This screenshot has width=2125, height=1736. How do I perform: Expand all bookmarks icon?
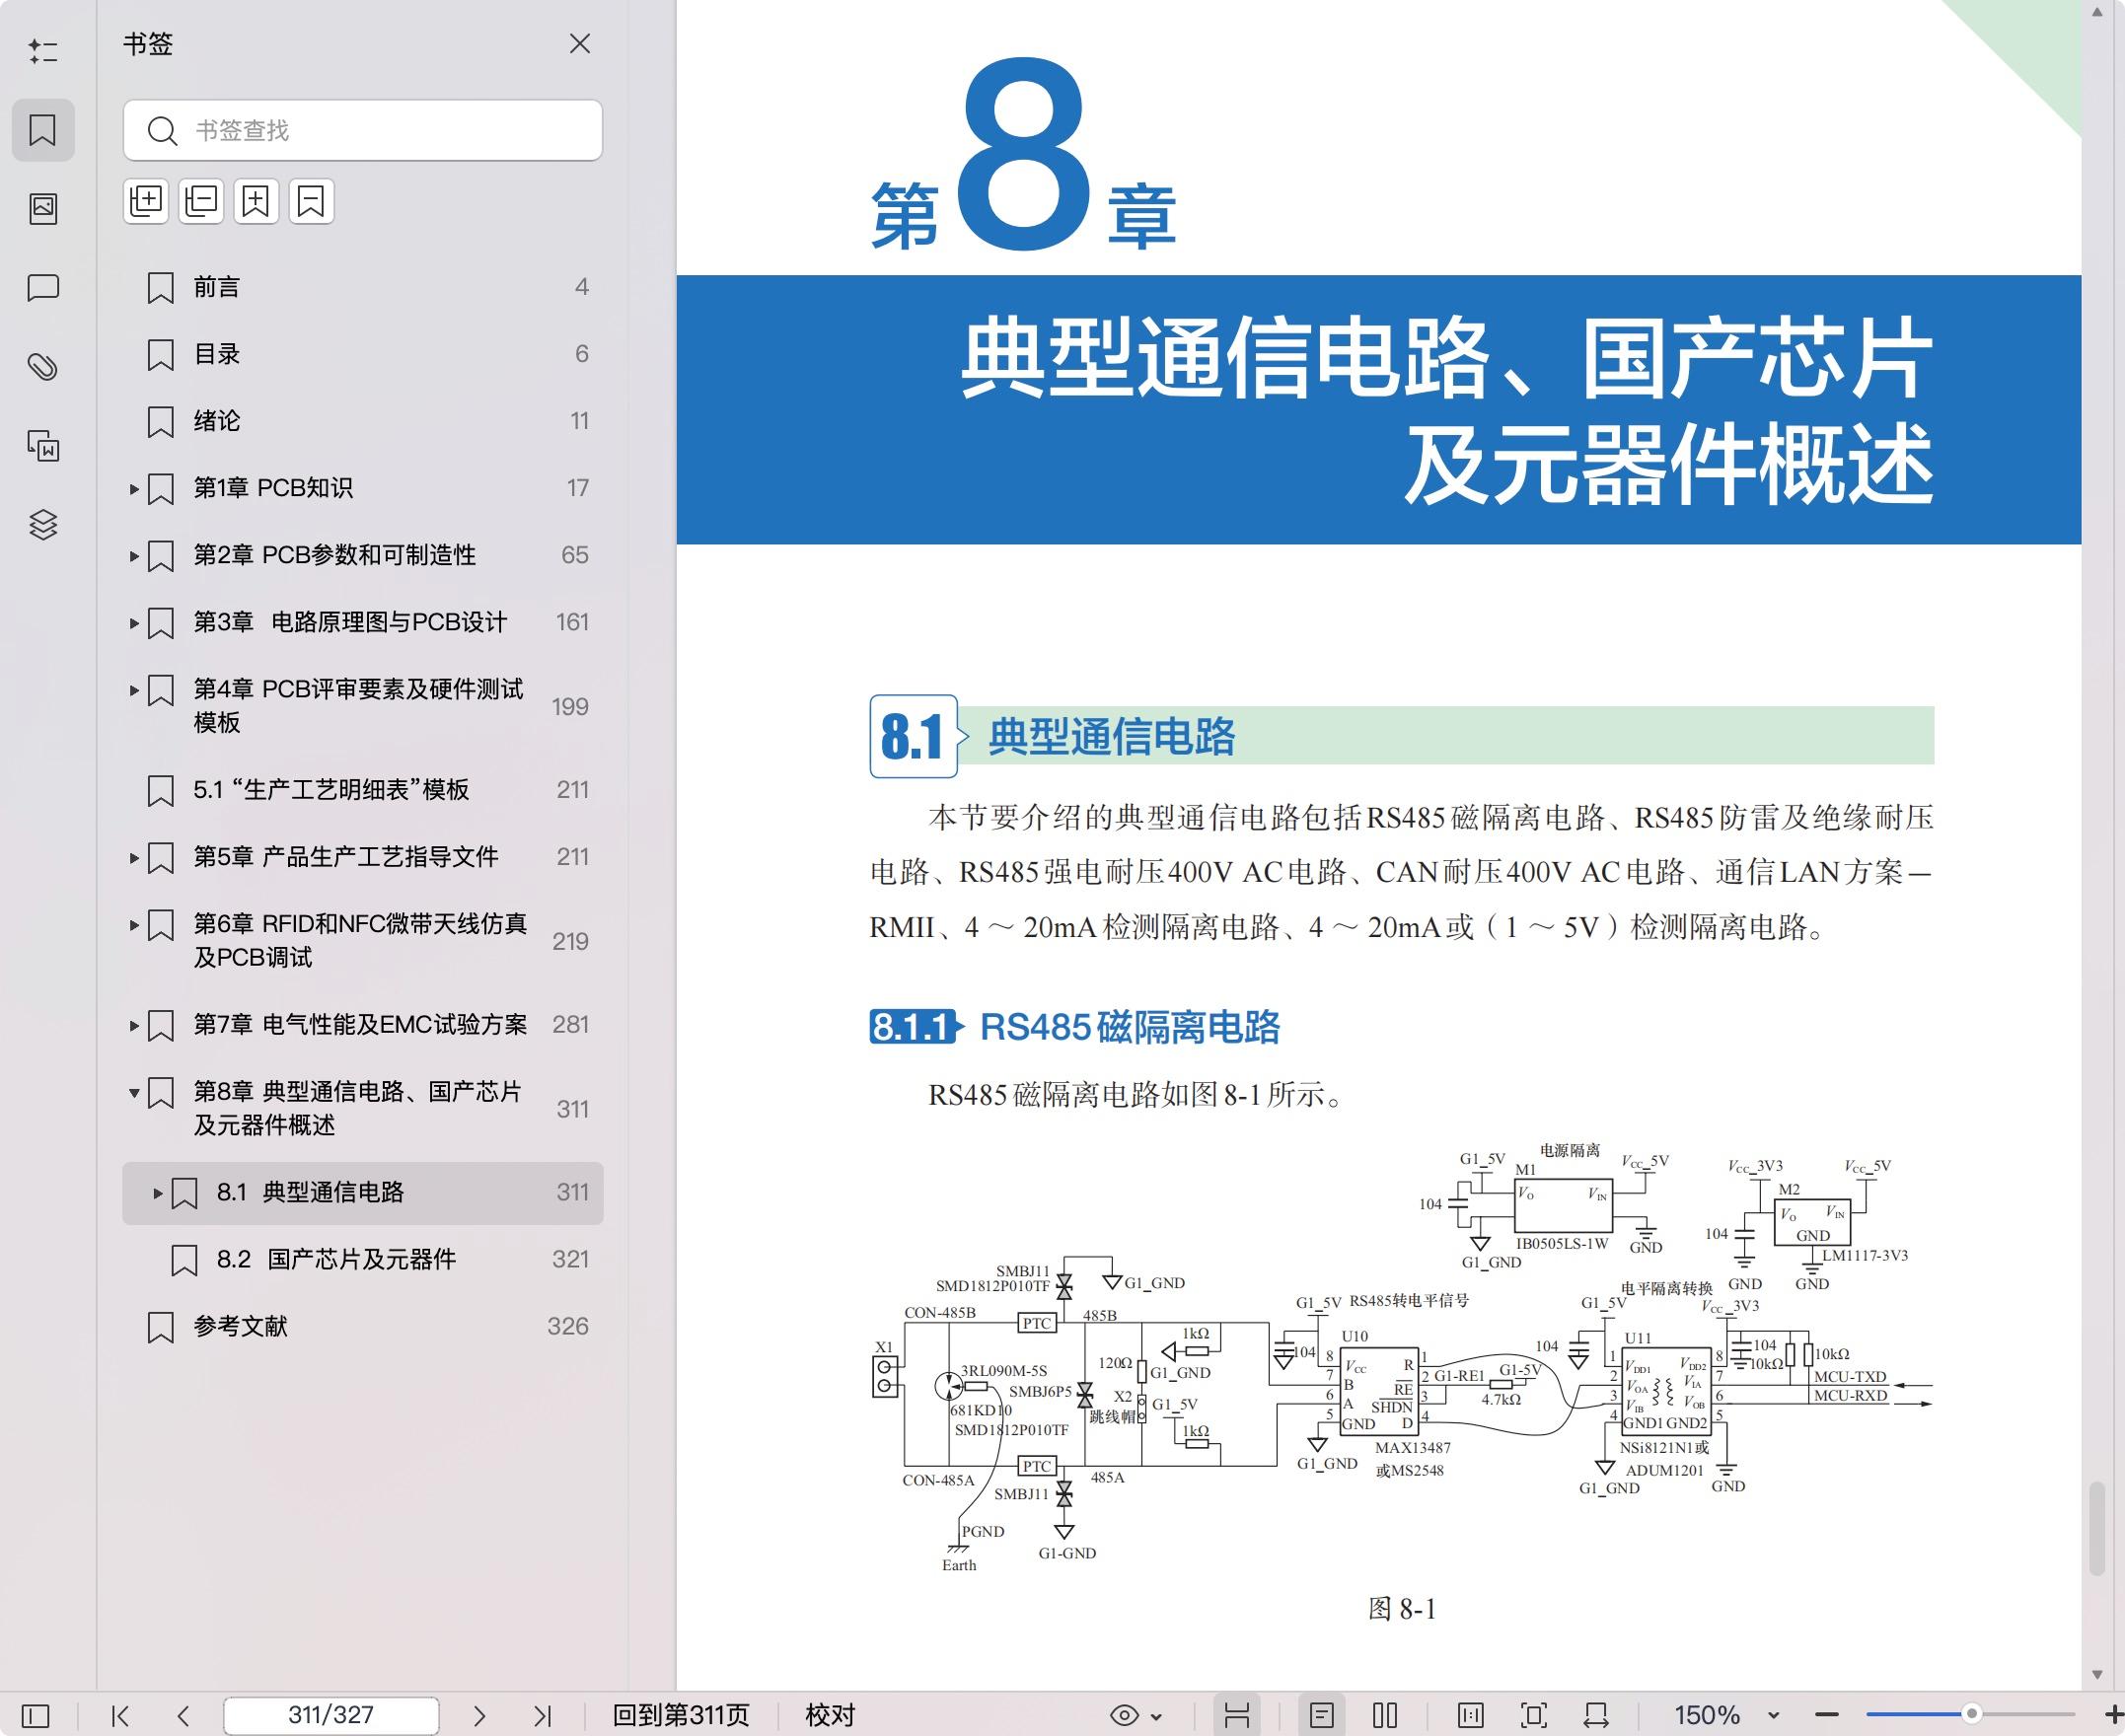(x=146, y=202)
